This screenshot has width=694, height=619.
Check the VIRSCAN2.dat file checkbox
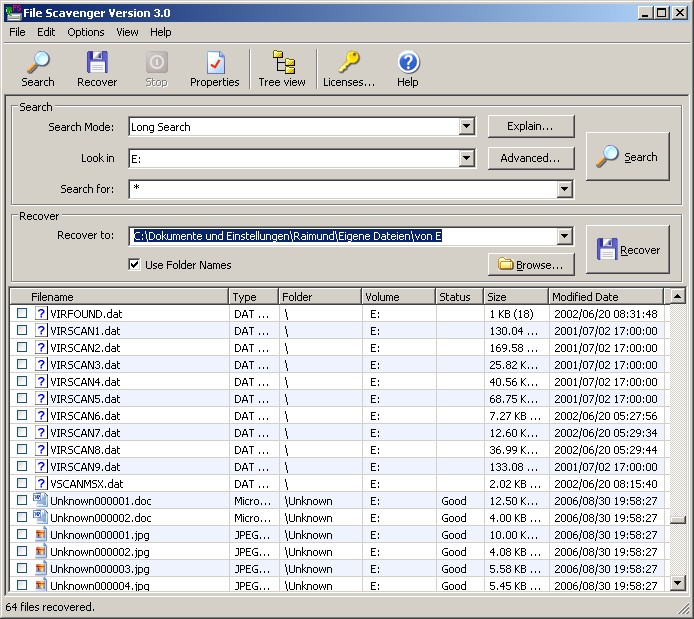(22, 347)
